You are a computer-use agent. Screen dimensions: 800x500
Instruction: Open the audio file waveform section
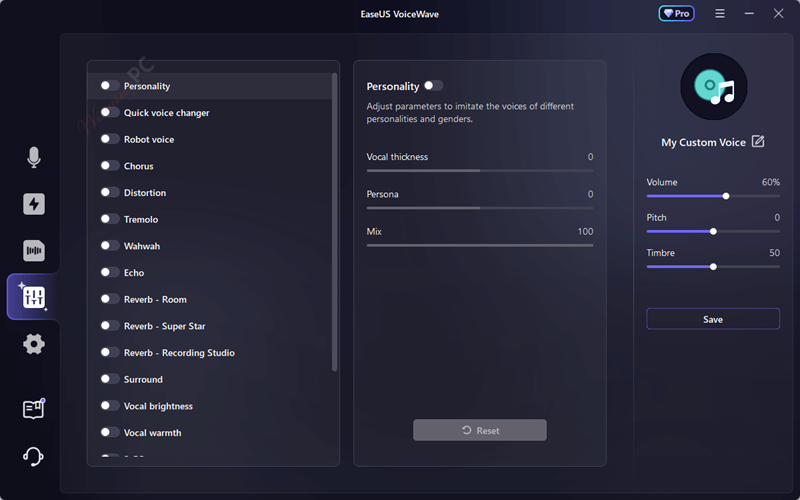[34, 251]
